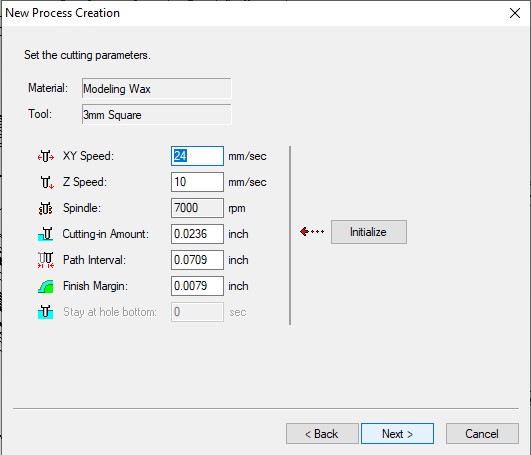Select the XY Speed input field
531x455 pixels.
point(197,156)
